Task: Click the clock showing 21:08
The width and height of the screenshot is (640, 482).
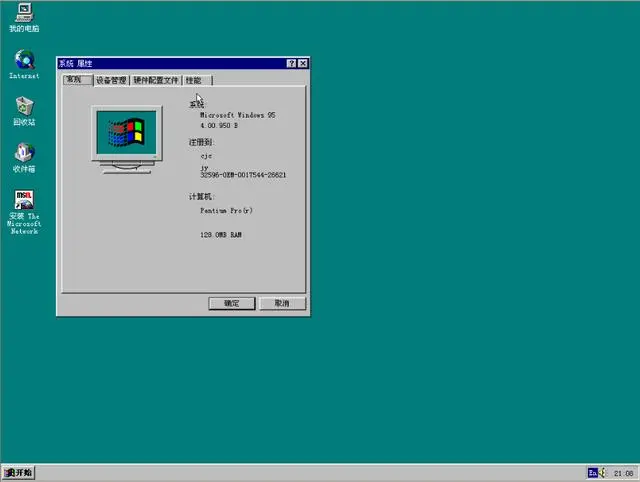Action: 623,473
